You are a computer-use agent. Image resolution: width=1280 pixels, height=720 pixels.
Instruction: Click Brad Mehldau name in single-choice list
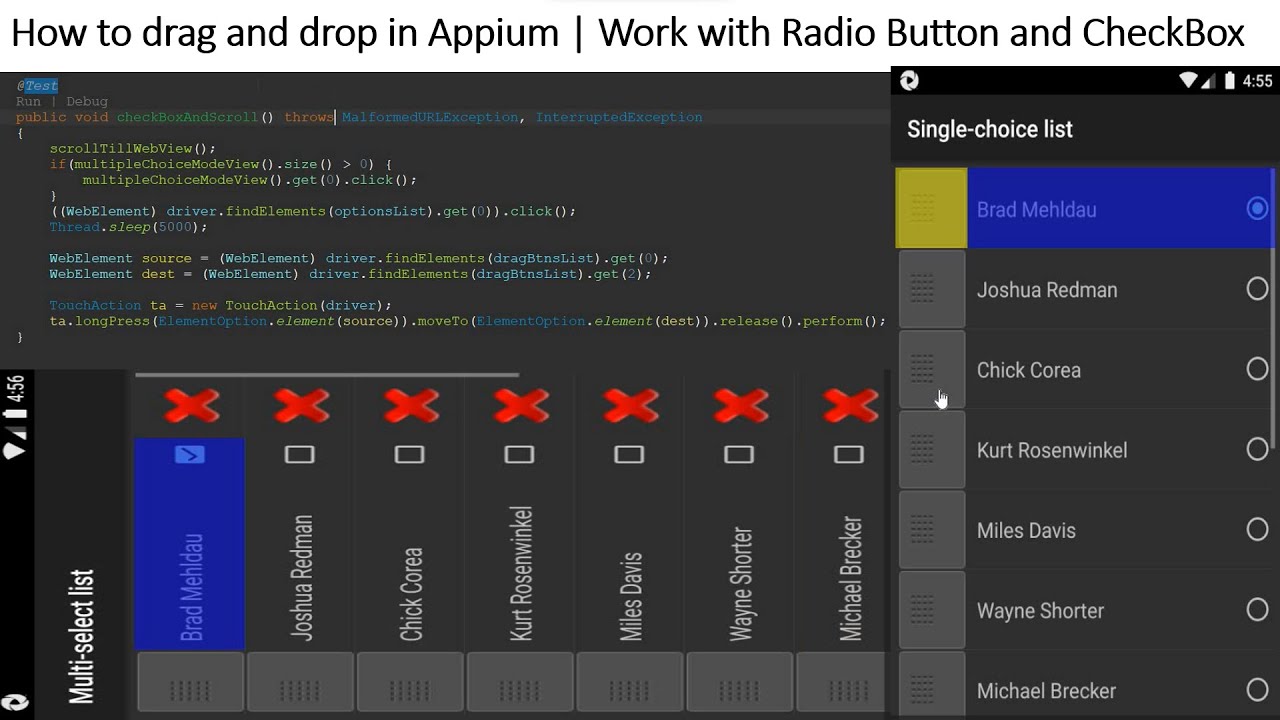(x=1036, y=210)
